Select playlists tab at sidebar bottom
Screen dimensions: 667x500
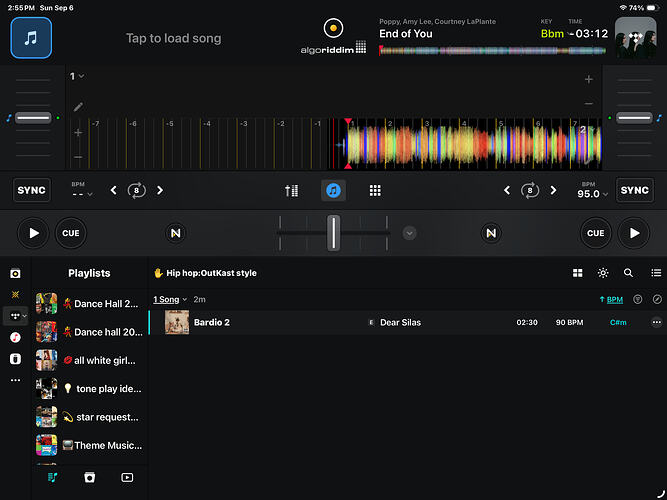[x=52, y=477]
